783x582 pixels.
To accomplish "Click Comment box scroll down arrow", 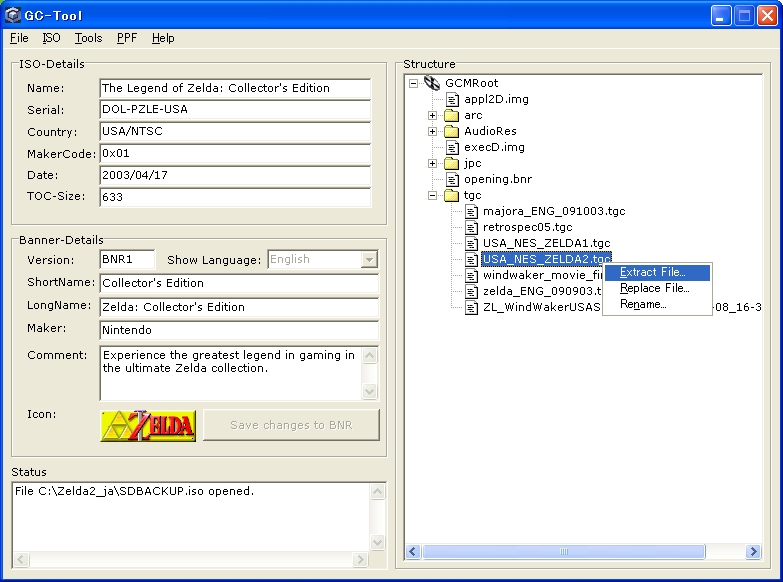I will coord(370,391).
